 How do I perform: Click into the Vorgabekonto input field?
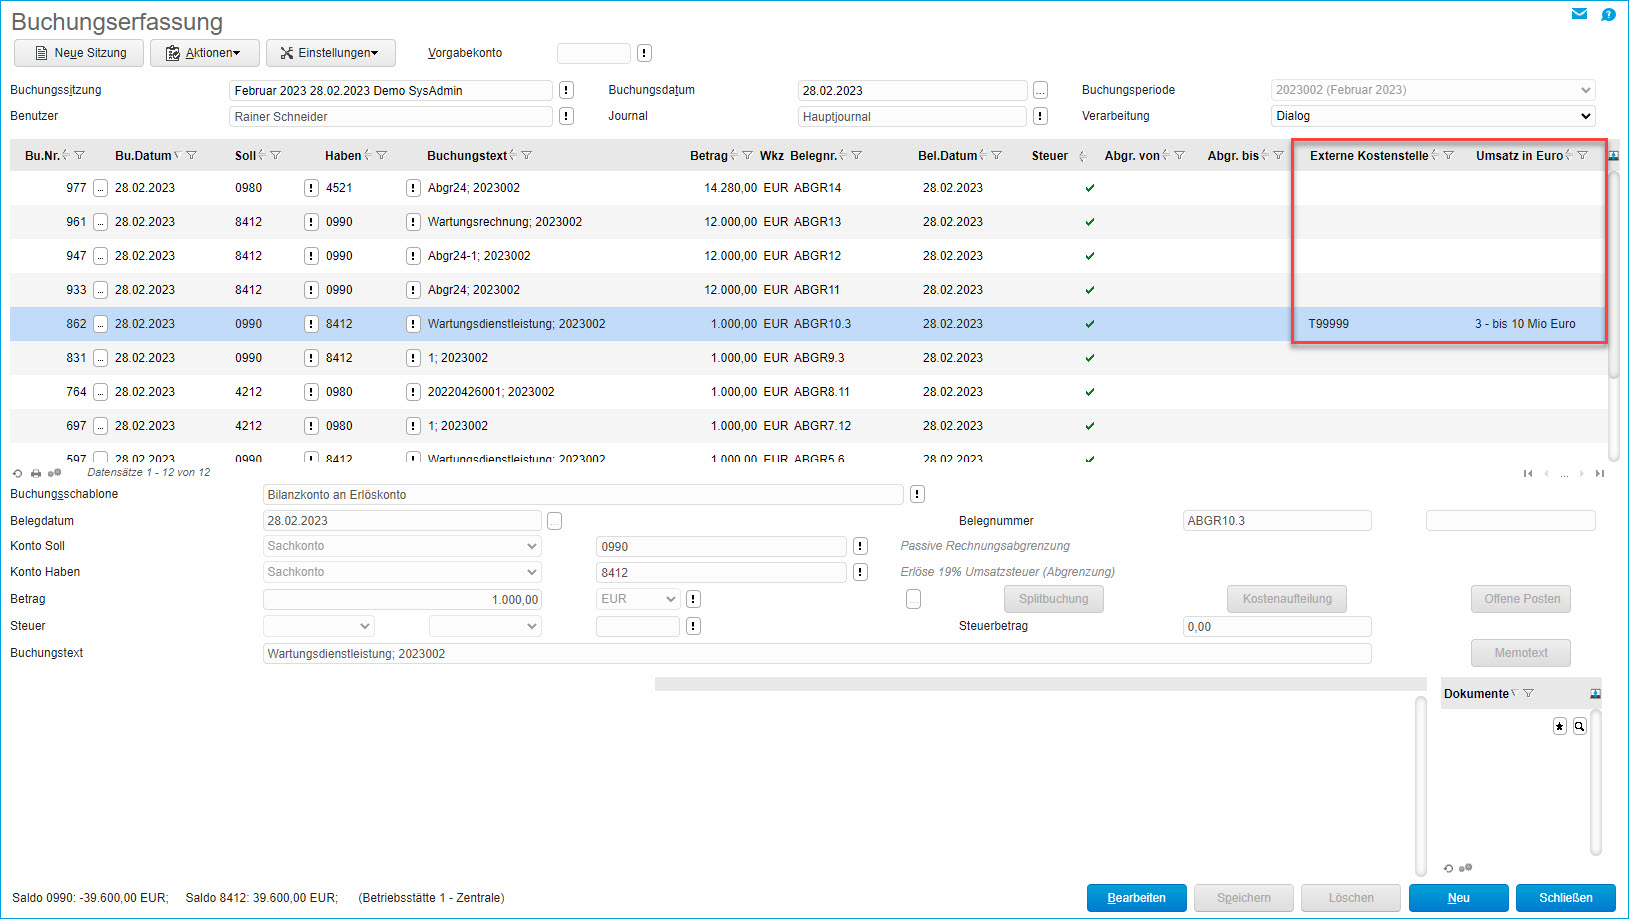(x=594, y=53)
